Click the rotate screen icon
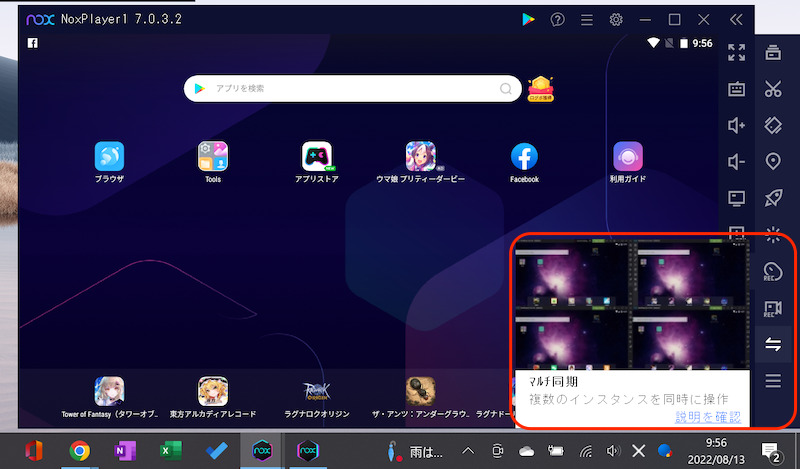This screenshot has width=800, height=469. [772, 125]
